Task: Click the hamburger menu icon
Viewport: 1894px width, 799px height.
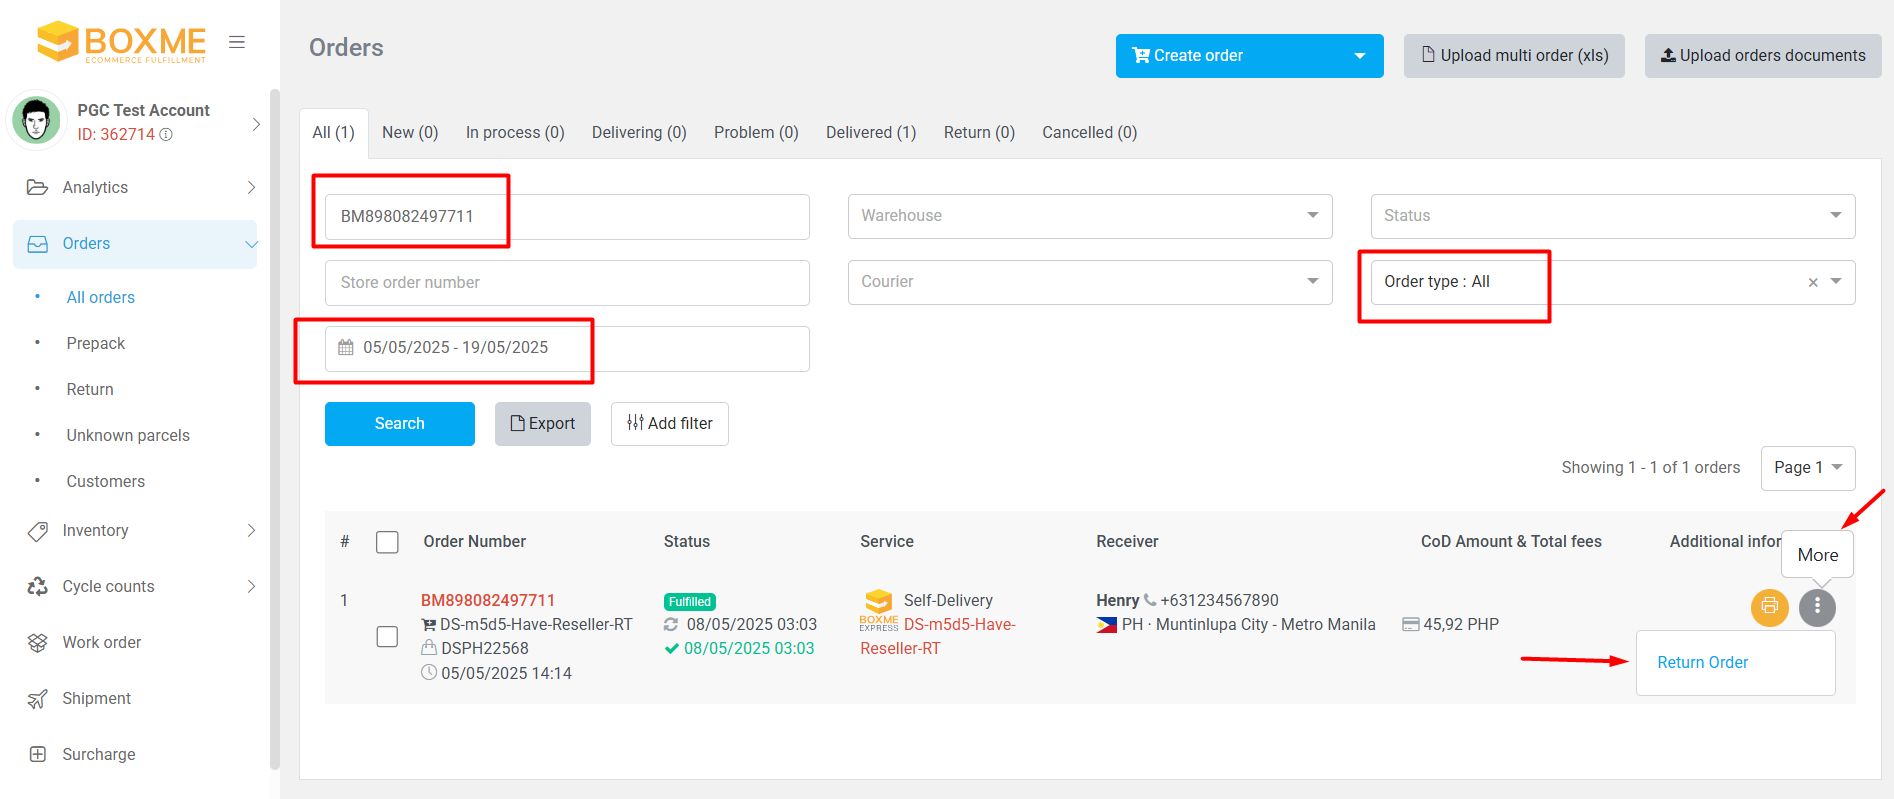Action: click(x=237, y=42)
